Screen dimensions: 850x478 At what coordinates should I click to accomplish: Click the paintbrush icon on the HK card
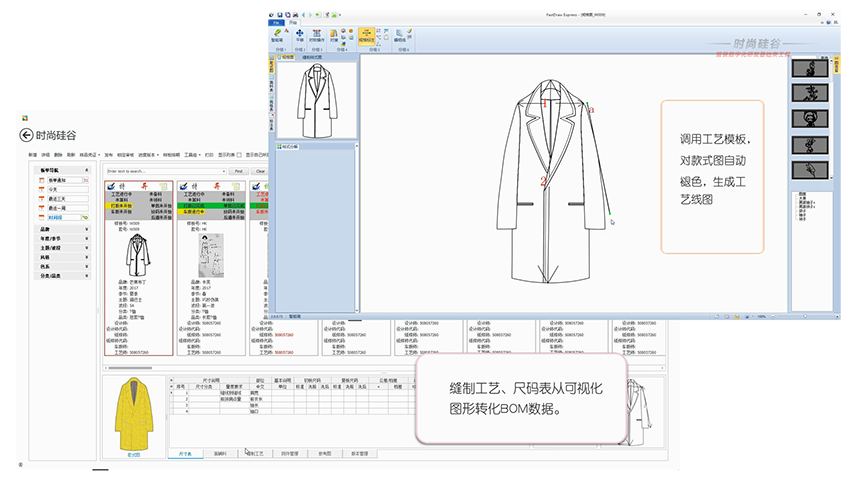pyautogui.click(x=184, y=186)
